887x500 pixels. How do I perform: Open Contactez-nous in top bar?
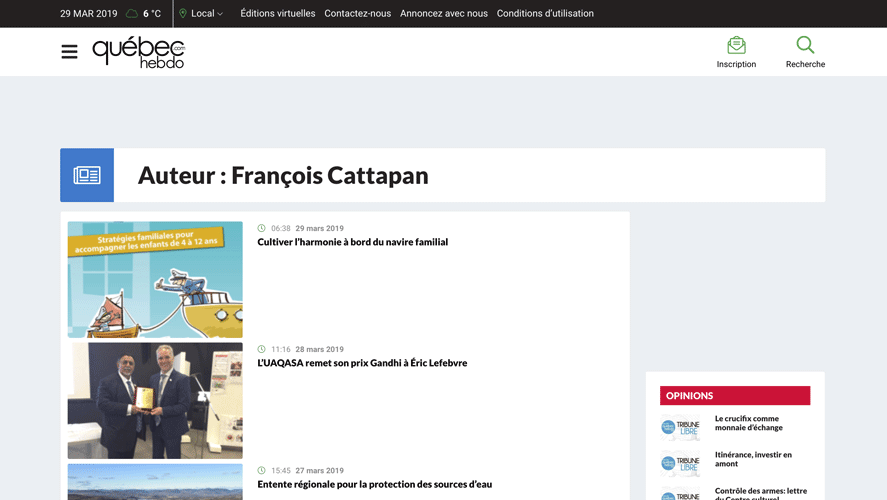coord(358,14)
